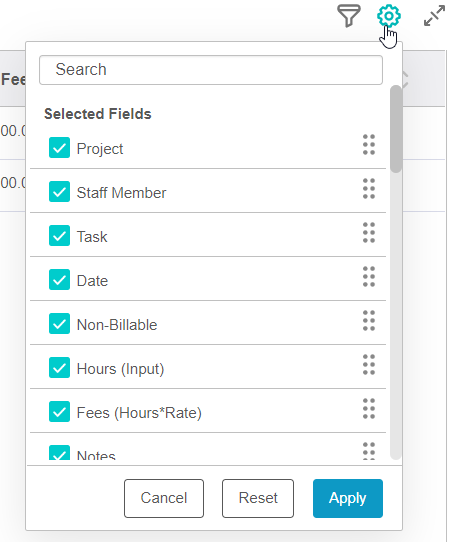
Task: Click the Staff Member label text
Action: 121,193
